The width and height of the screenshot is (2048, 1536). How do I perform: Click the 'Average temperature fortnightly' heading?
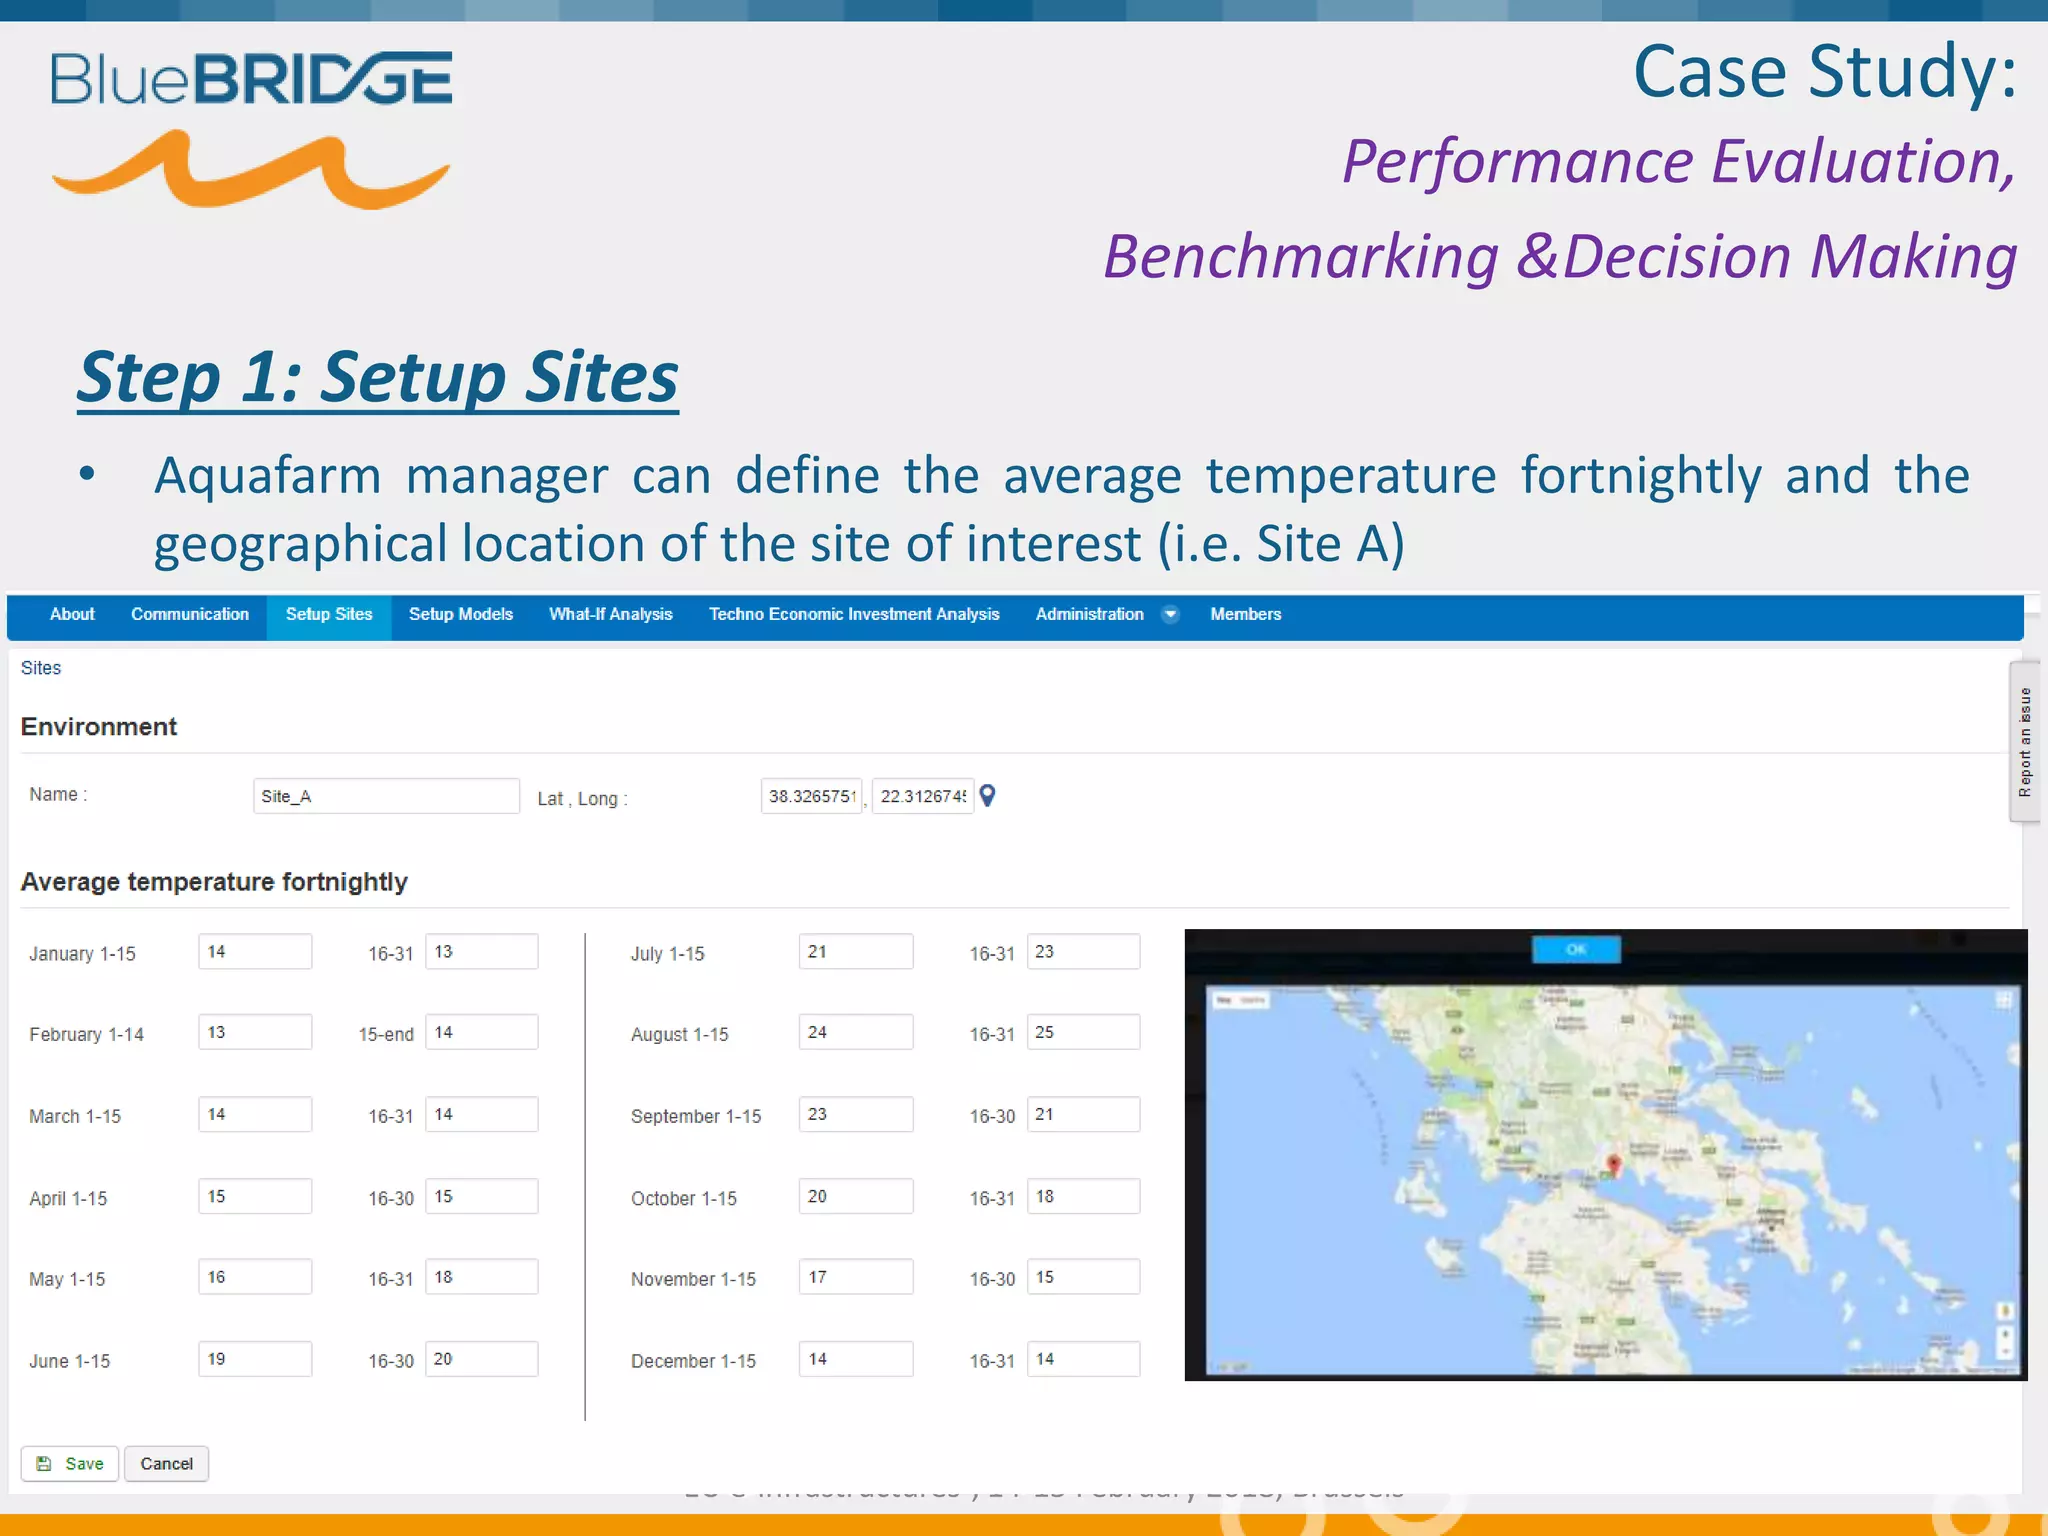pyautogui.click(x=214, y=882)
